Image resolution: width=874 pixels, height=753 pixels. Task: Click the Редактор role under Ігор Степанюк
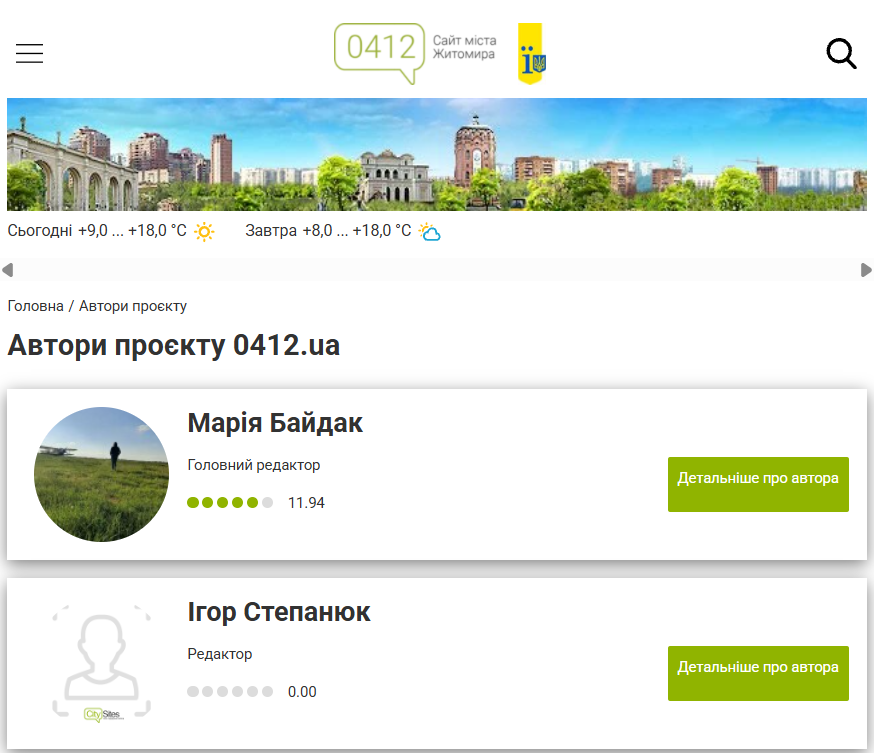coord(220,654)
